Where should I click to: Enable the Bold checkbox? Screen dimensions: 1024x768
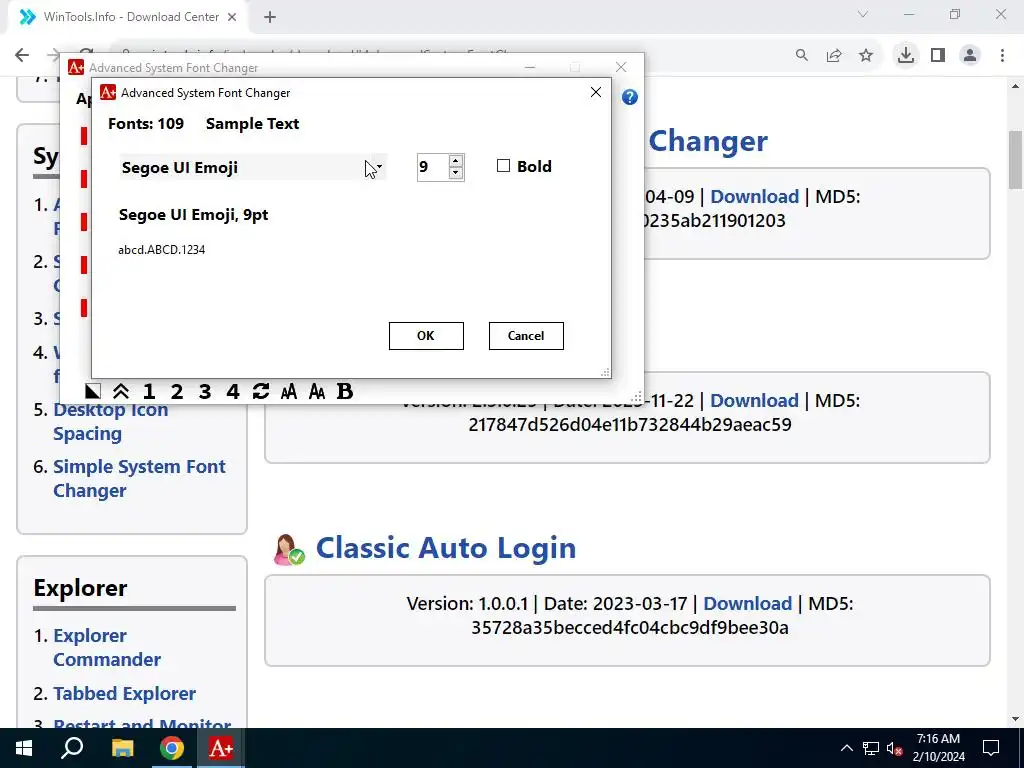click(x=504, y=166)
